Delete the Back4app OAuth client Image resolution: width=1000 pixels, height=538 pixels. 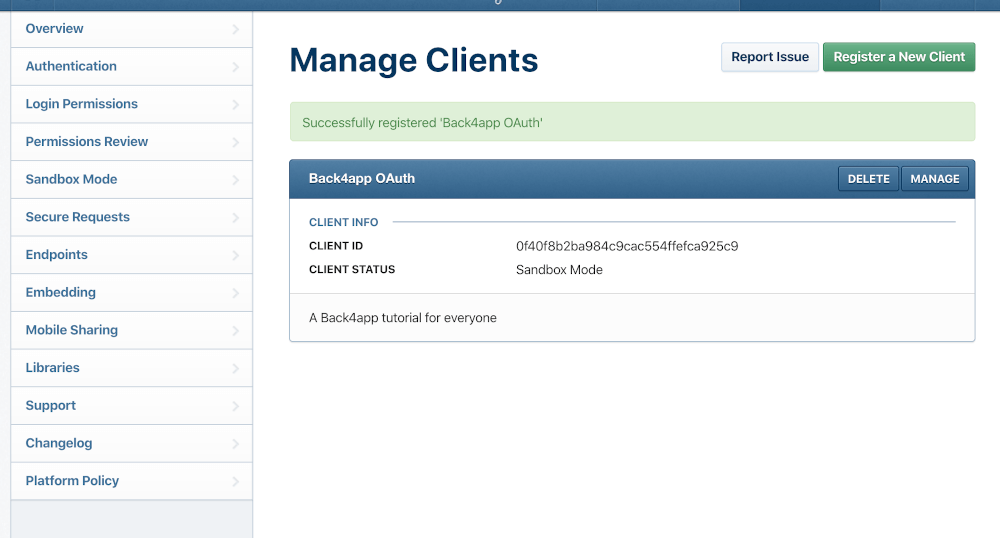(868, 179)
